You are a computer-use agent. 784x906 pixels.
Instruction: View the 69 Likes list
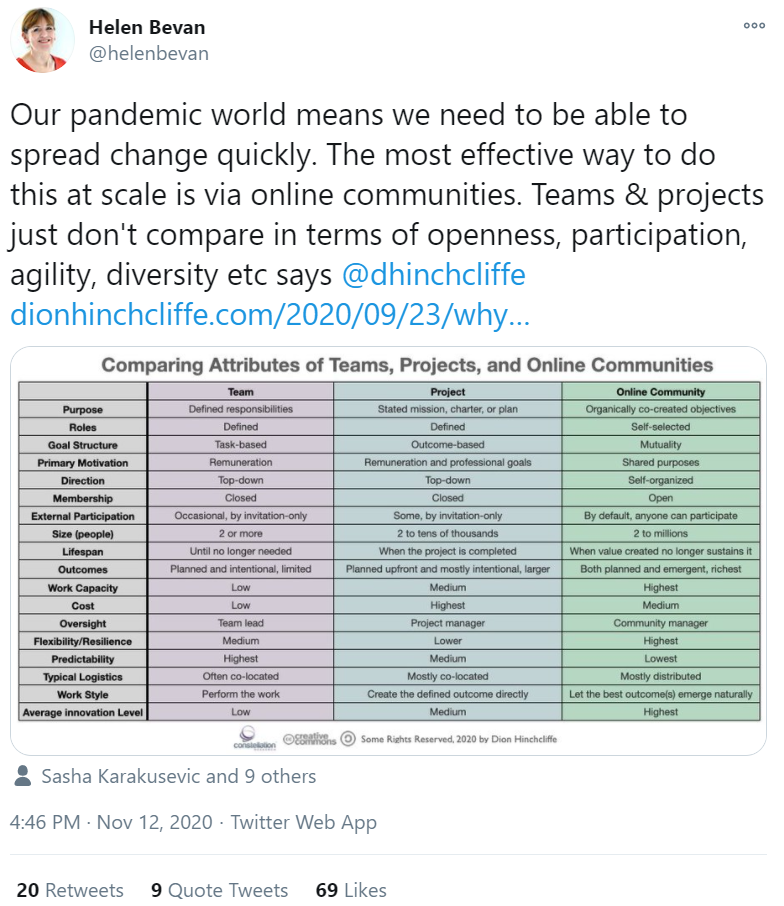coord(351,890)
